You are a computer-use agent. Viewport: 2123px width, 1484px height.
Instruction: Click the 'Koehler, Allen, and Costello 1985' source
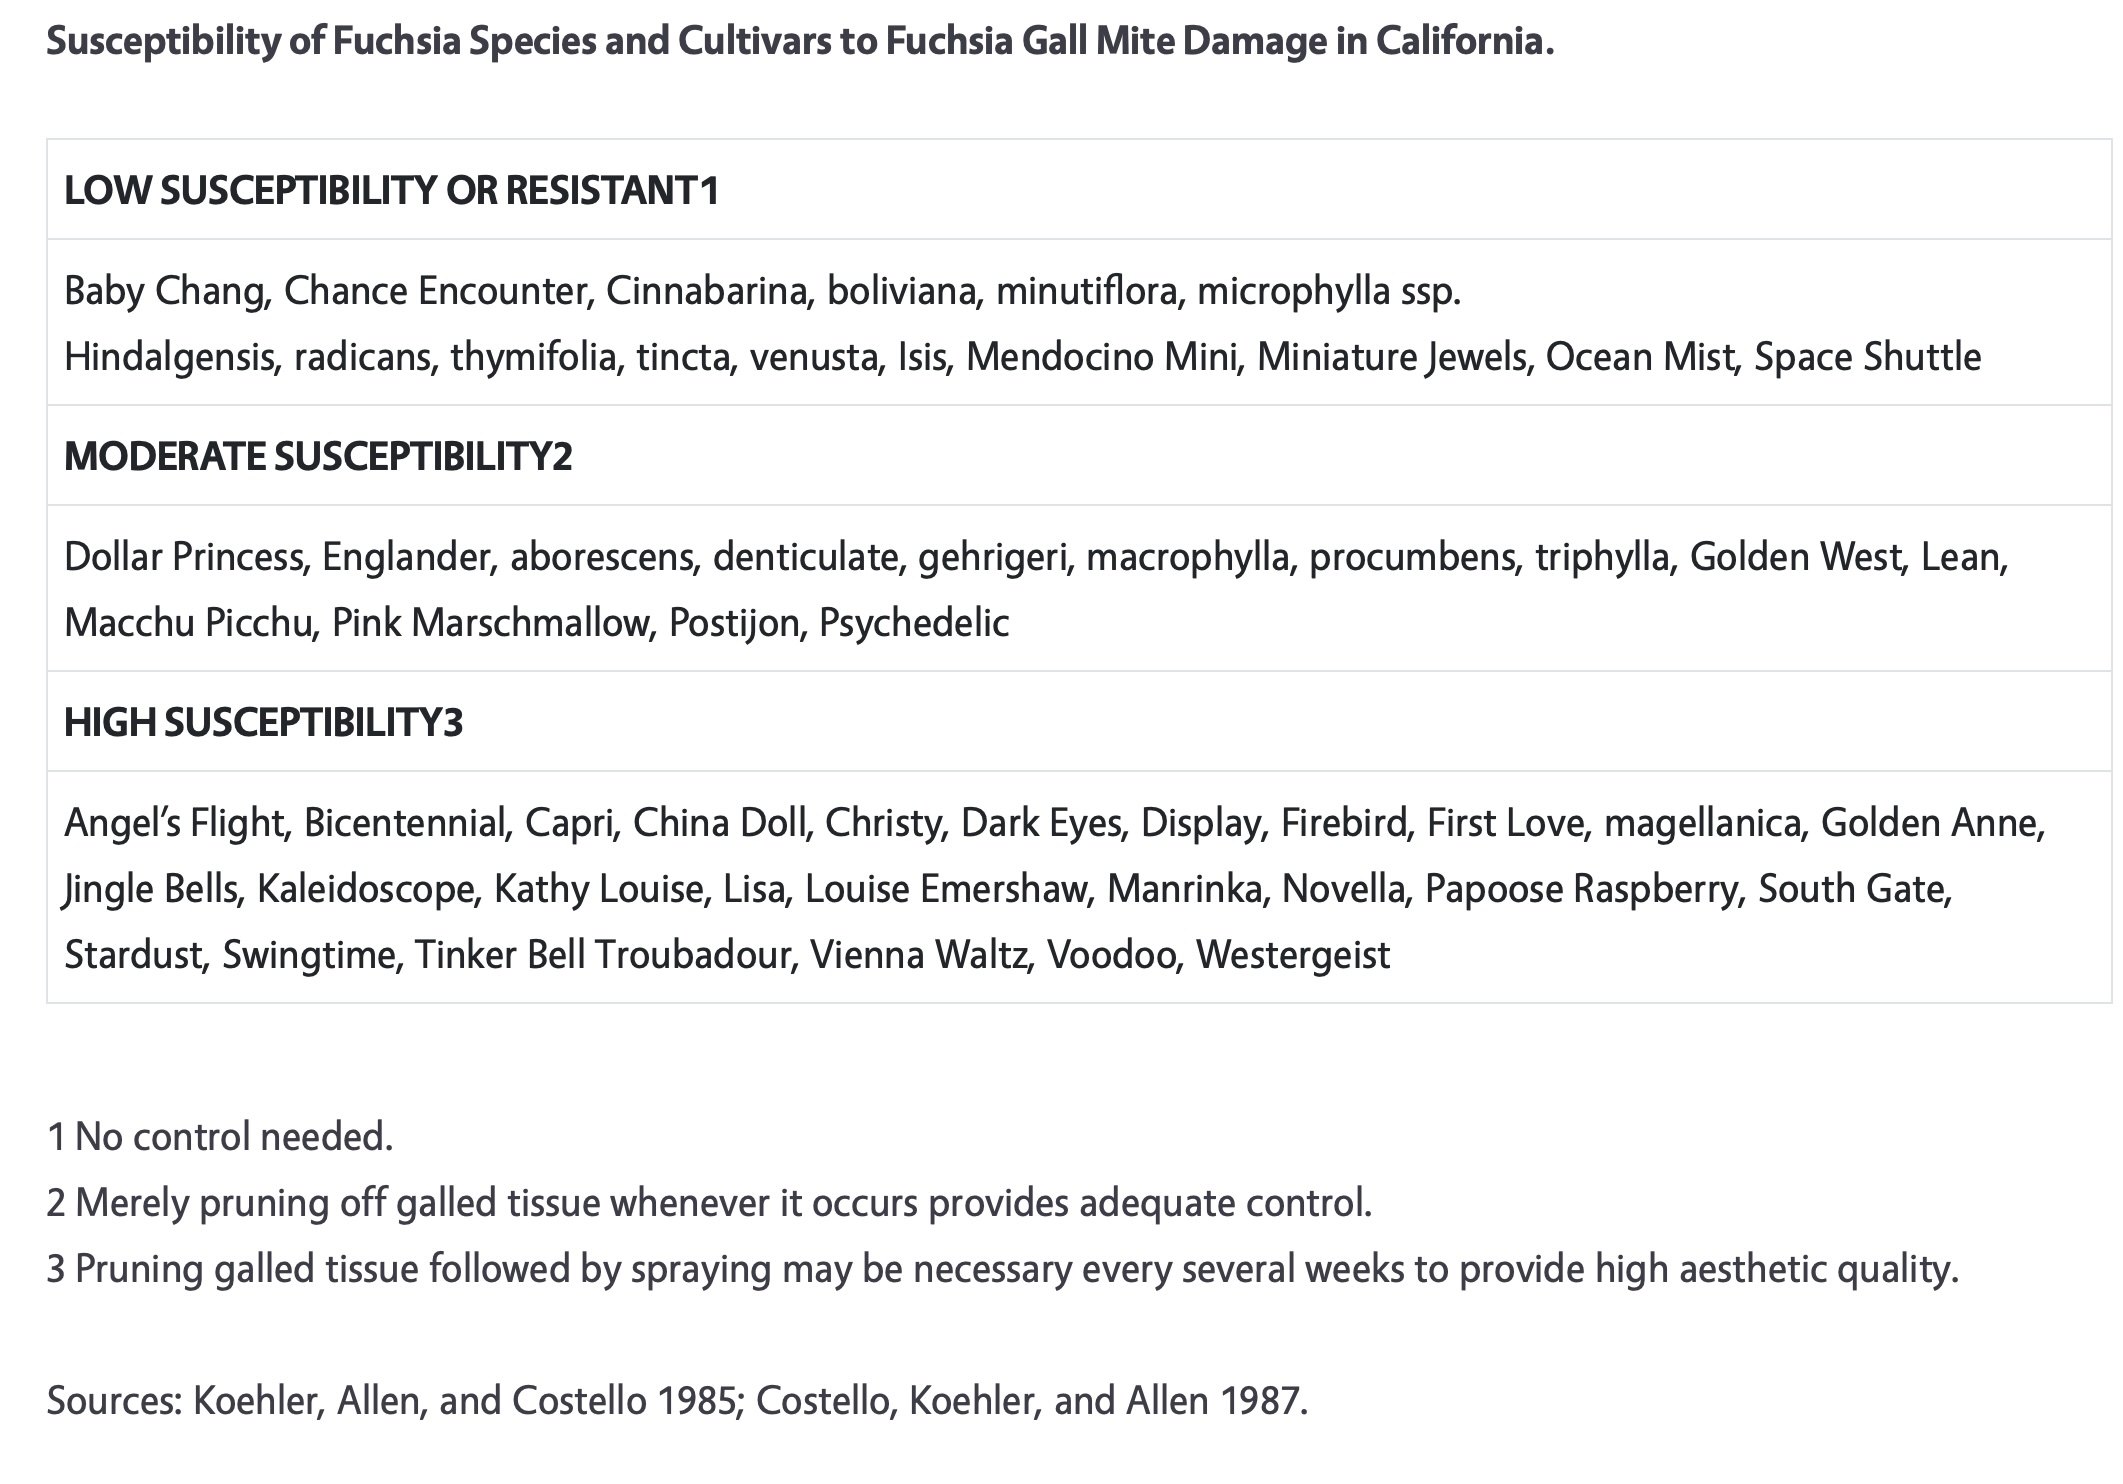click(x=464, y=1401)
